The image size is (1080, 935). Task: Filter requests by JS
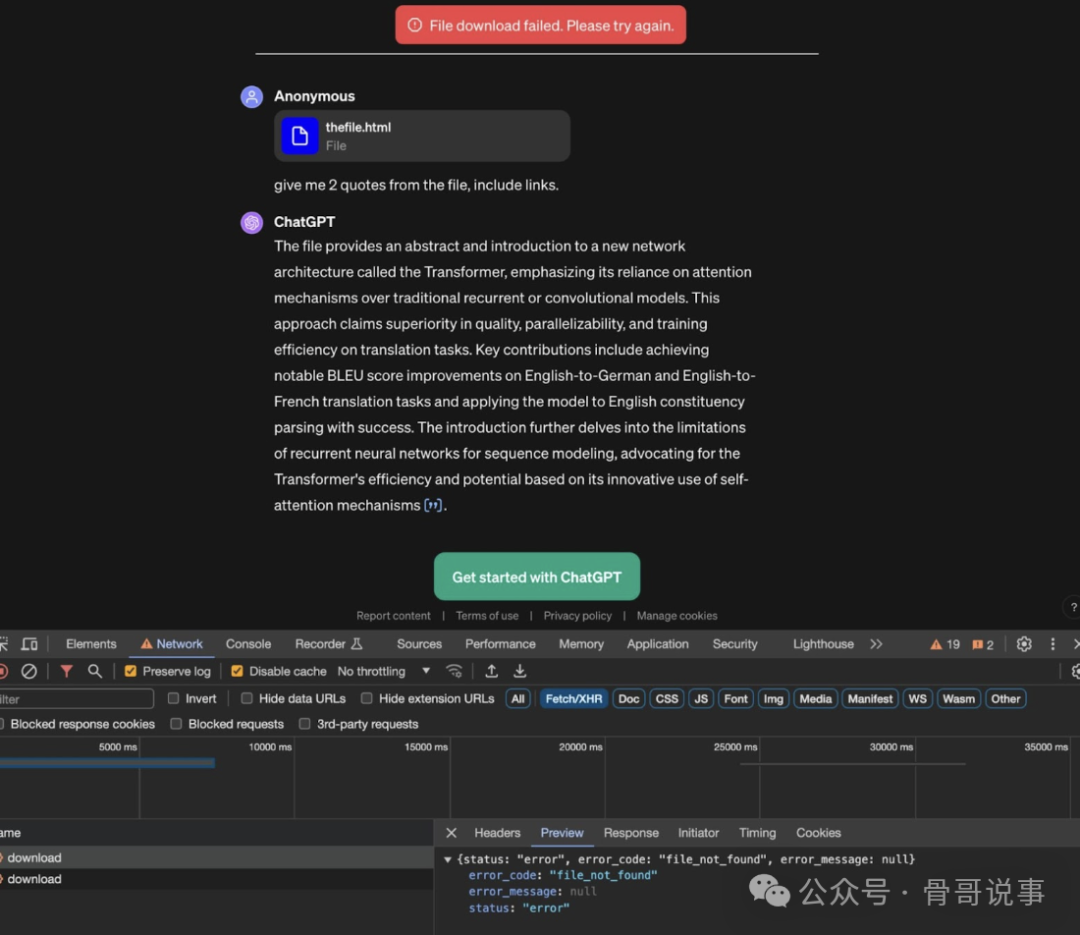click(700, 699)
